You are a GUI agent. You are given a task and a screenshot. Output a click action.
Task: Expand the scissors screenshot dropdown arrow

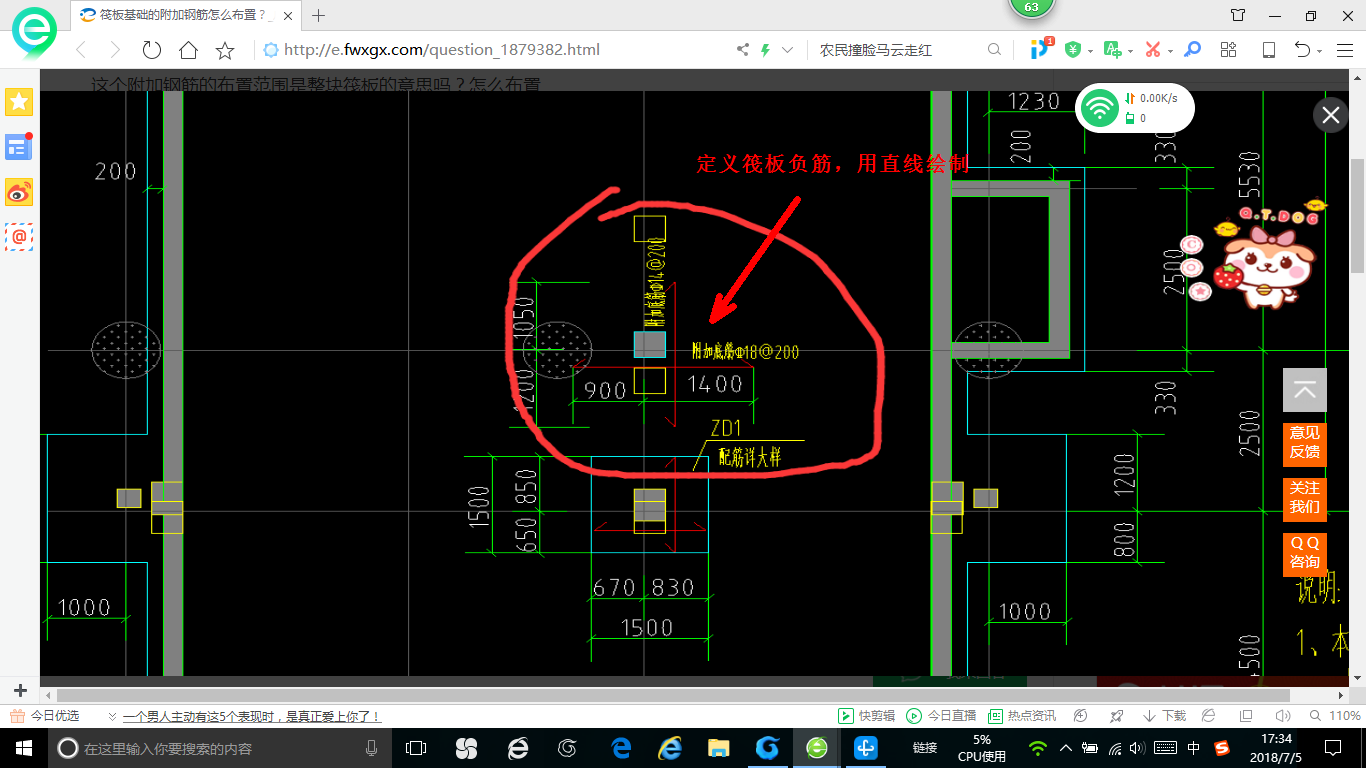(1170, 51)
